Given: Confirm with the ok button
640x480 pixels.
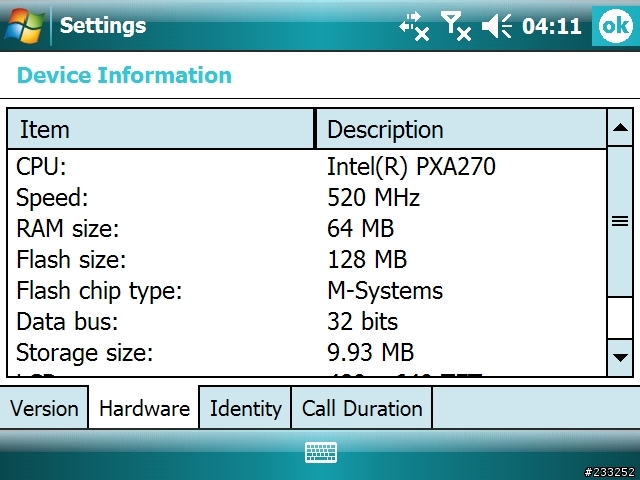Looking at the screenshot, I should (616, 25).
